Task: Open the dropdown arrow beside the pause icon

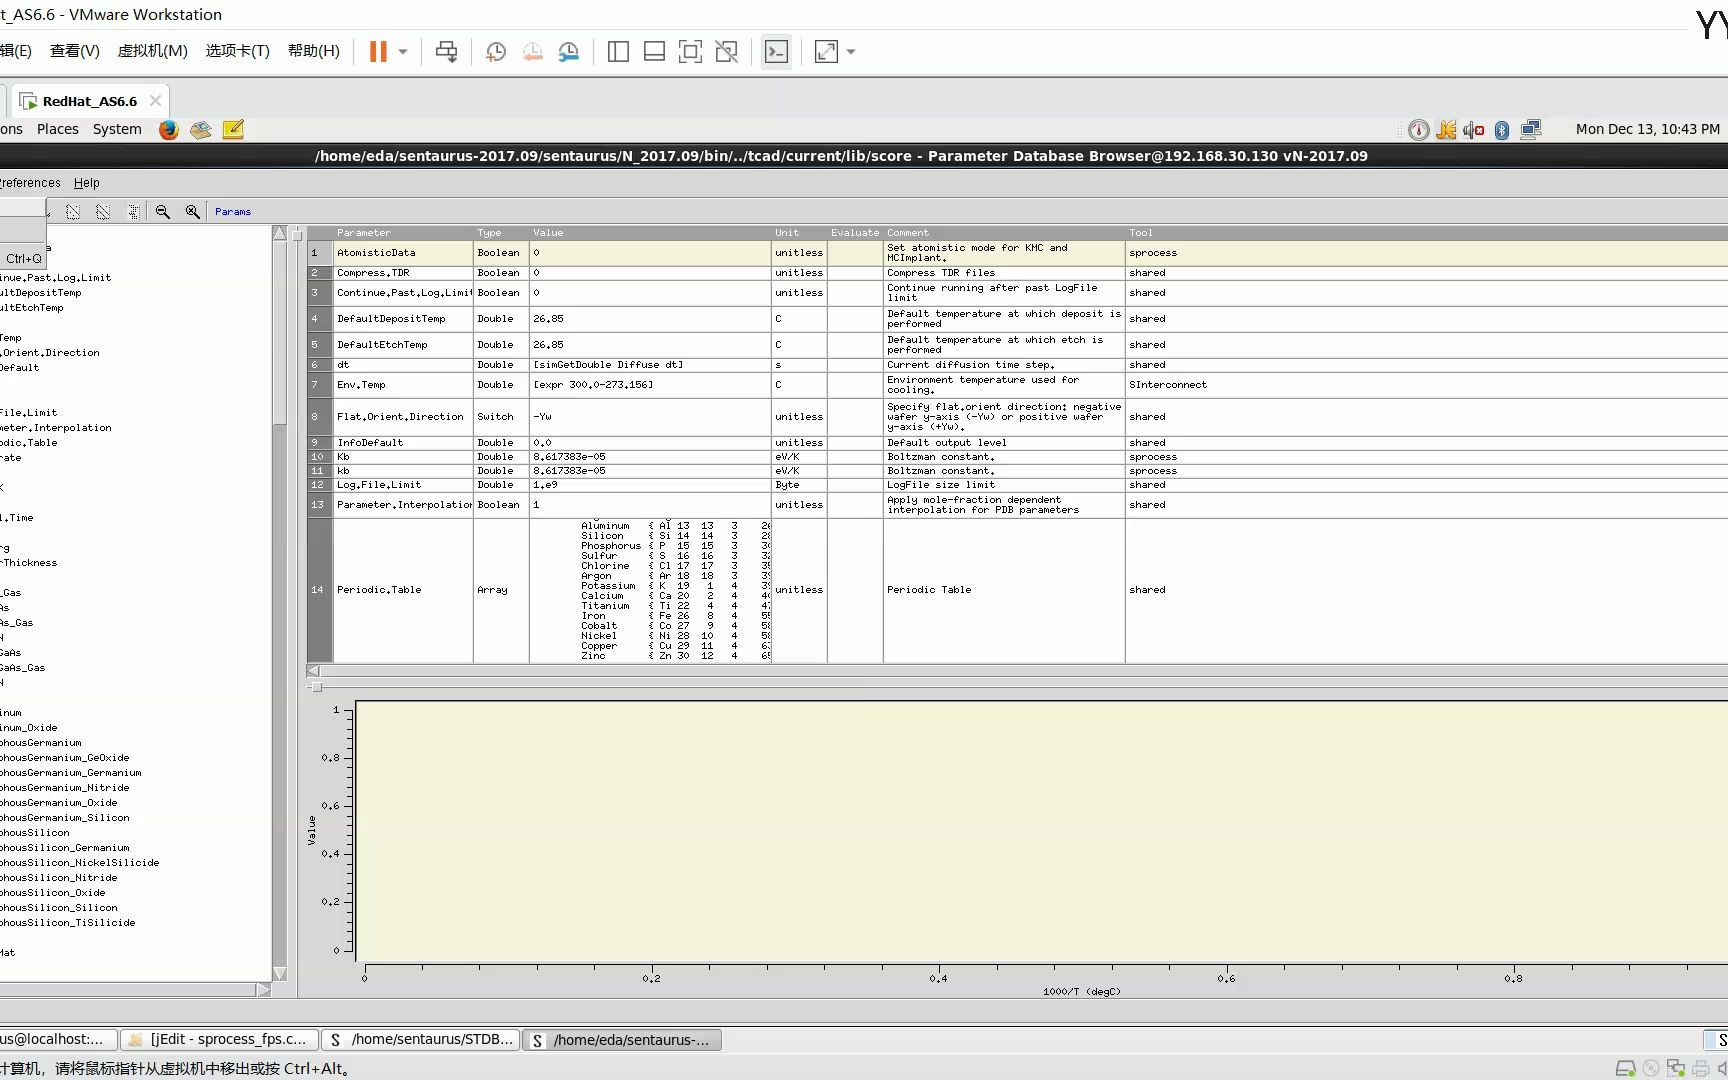Action: (403, 52)
